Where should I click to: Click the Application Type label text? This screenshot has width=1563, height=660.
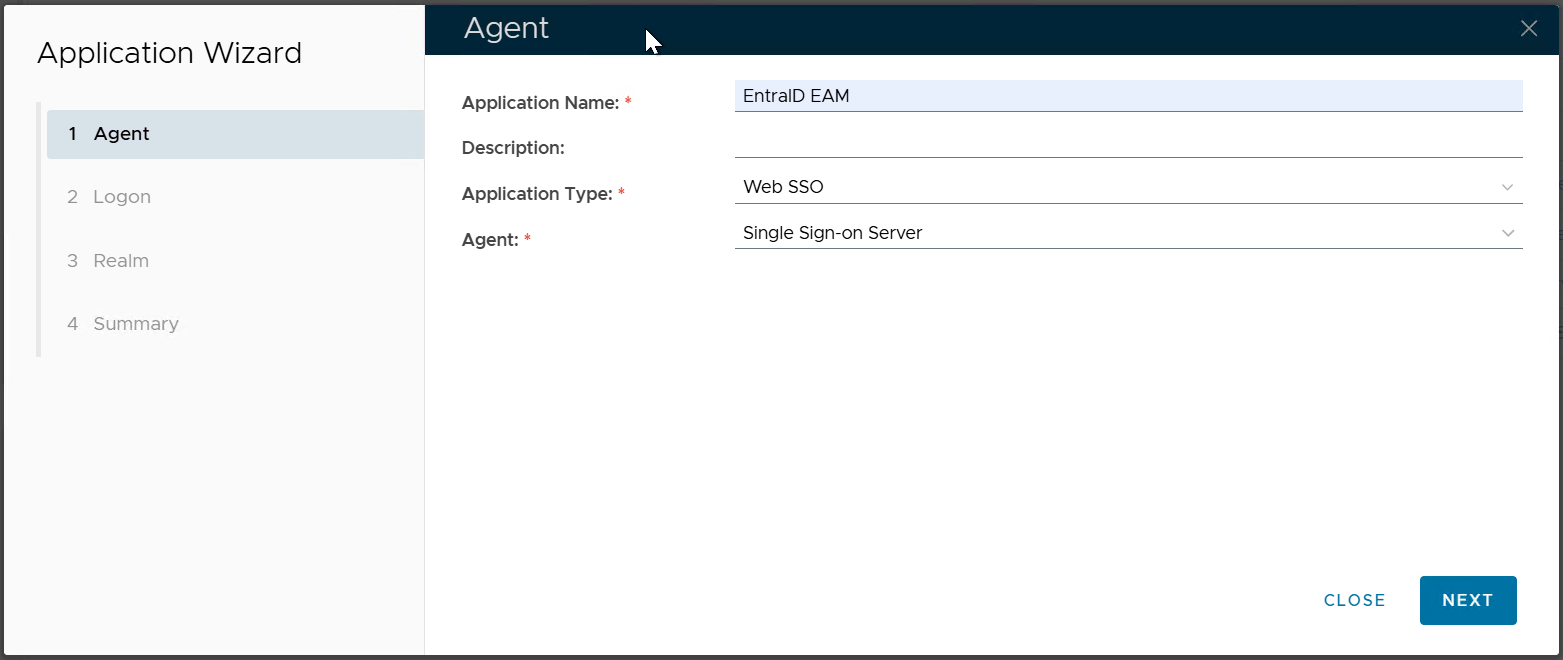[536, 194]
